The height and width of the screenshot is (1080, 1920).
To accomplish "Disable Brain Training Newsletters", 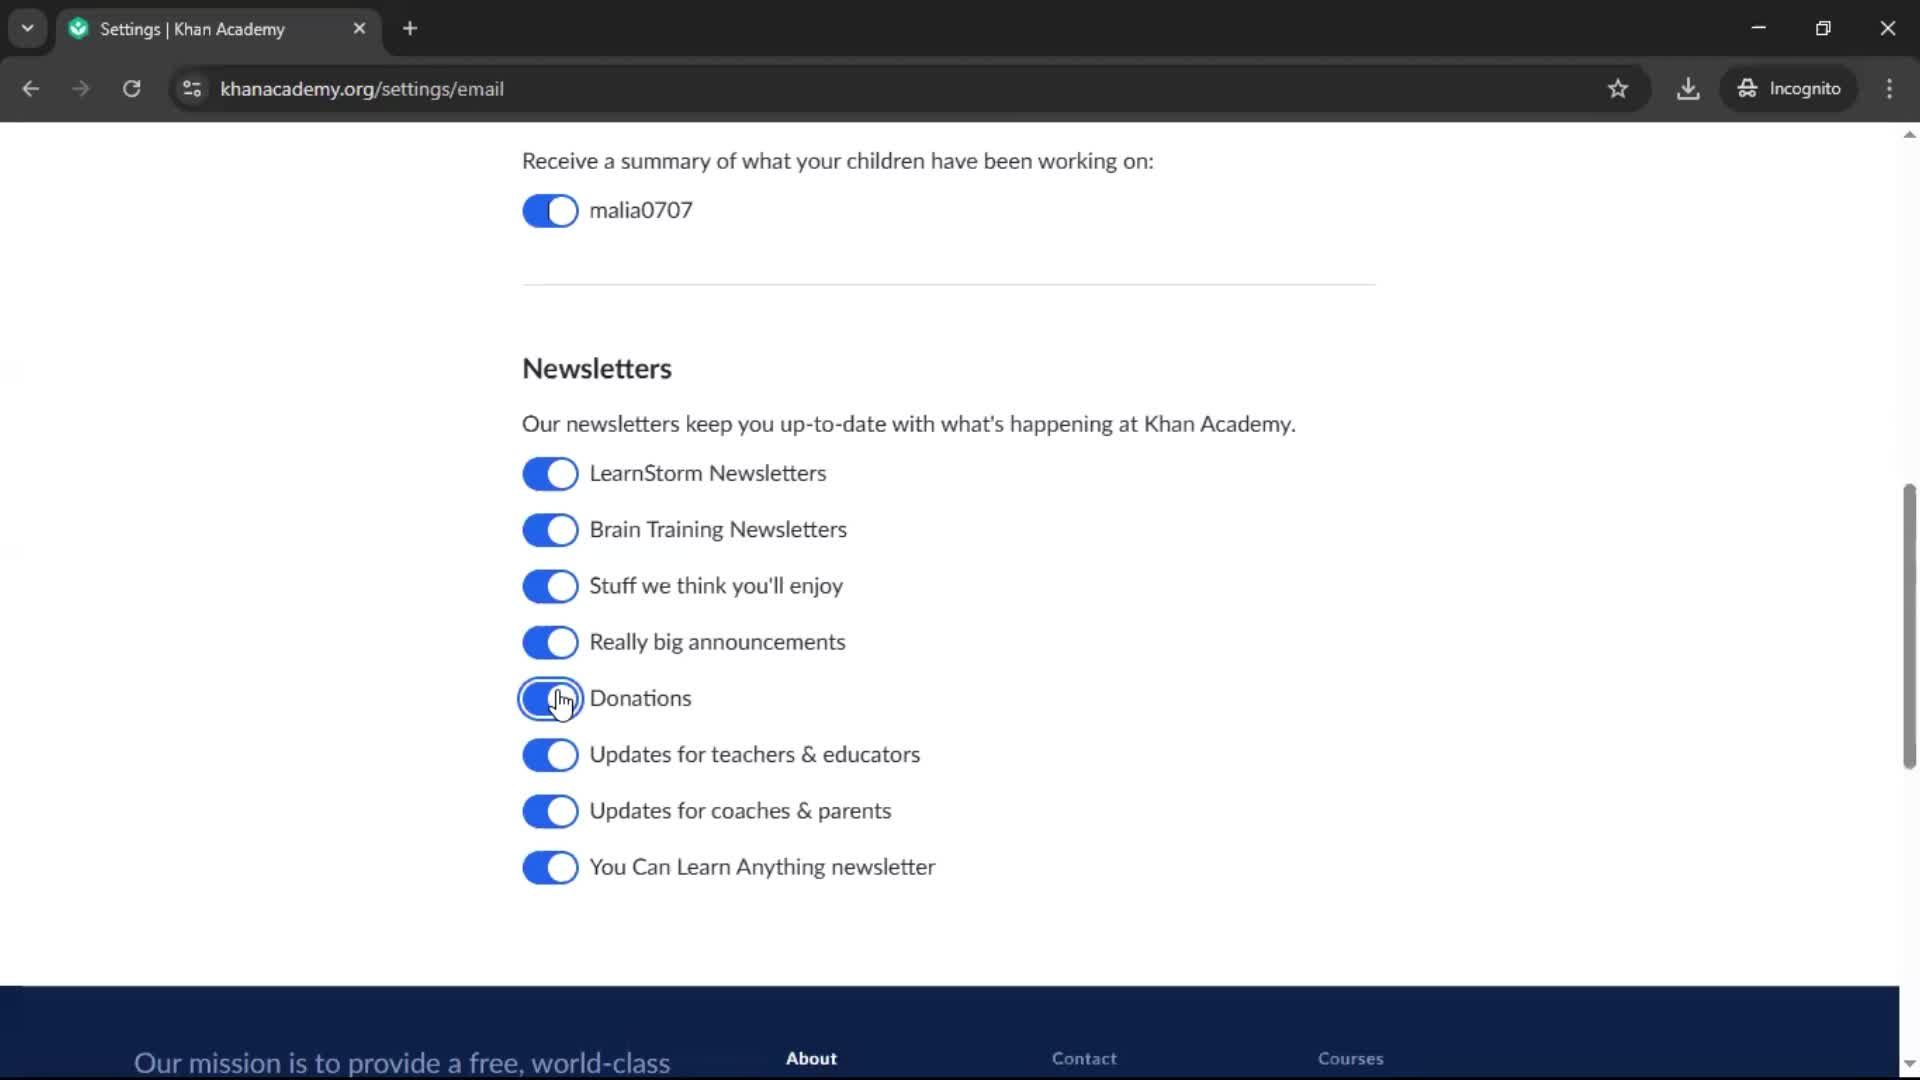I will coord(550,530).
